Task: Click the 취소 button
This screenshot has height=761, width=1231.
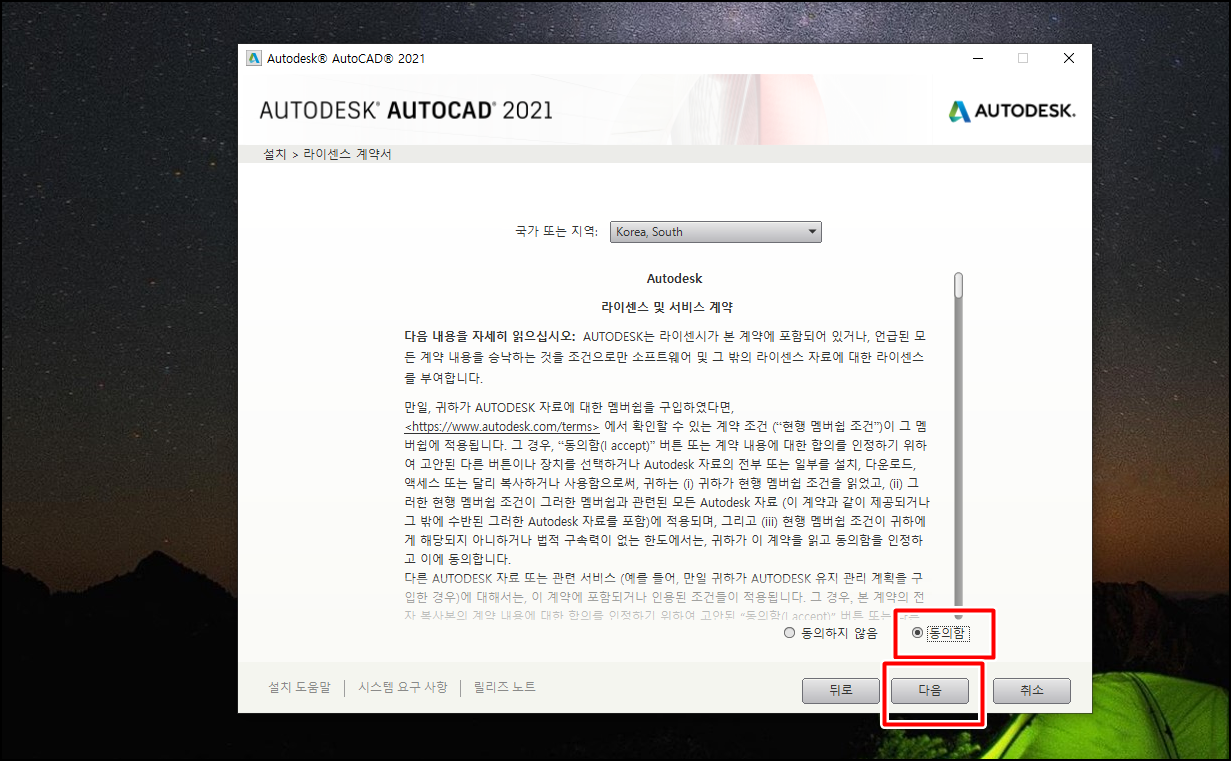Action: coord(1032,690)
